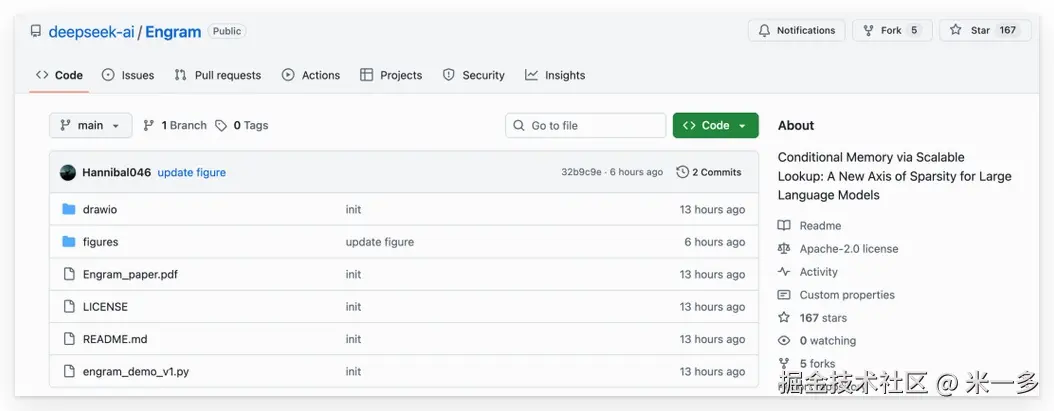Click the history clock icon beside Commits
The width and height of the screenshot is (1054, 411).
pyautogui.click(x=682, y=172)
